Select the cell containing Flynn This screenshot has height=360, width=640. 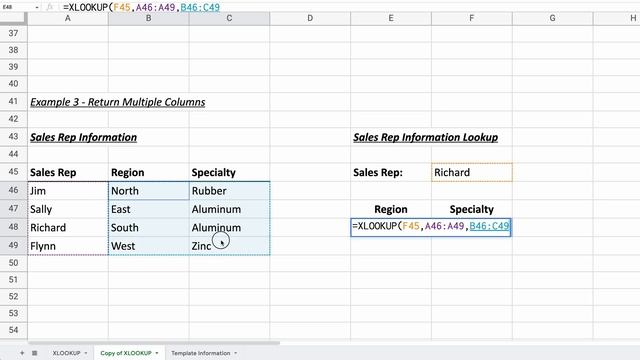68,246
